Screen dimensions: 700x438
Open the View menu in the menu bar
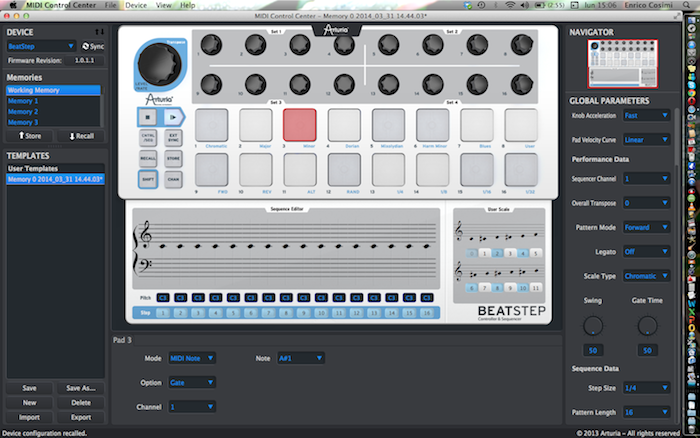point(161,6)
